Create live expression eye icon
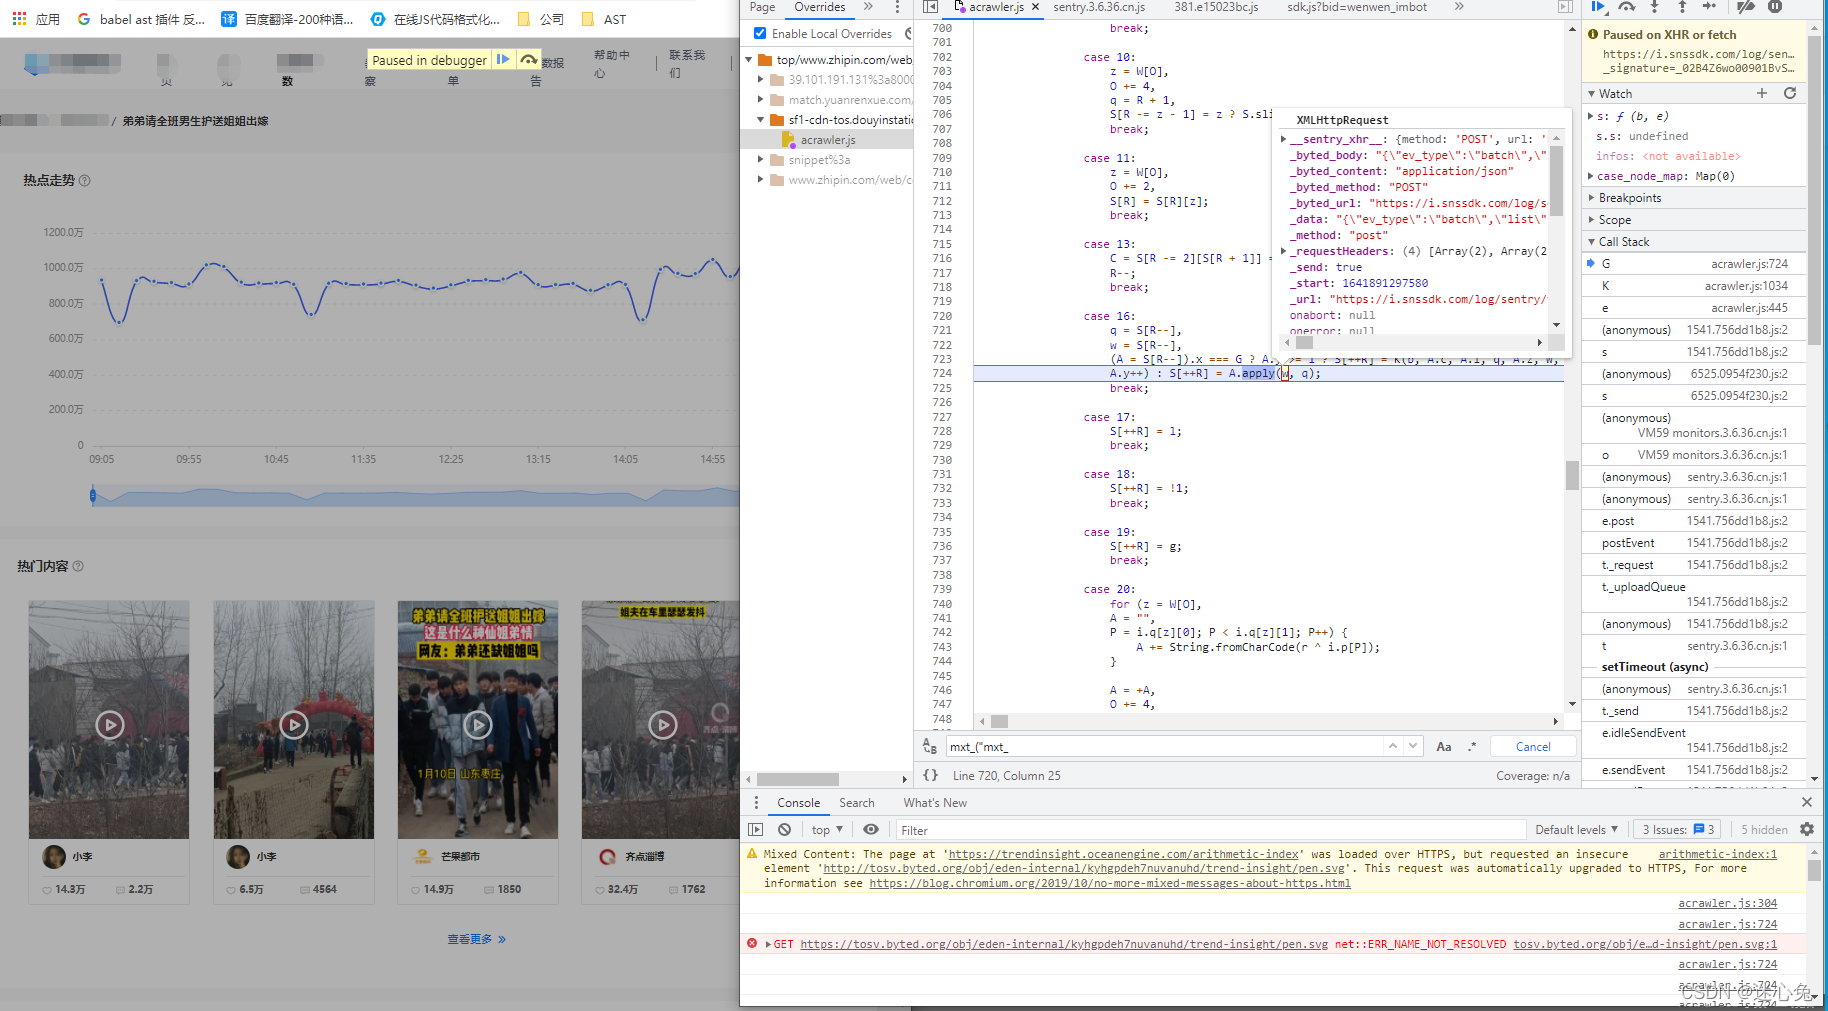Viewport: 1828px width, 1011px height. pyautogui.click(x=871, y=829)
